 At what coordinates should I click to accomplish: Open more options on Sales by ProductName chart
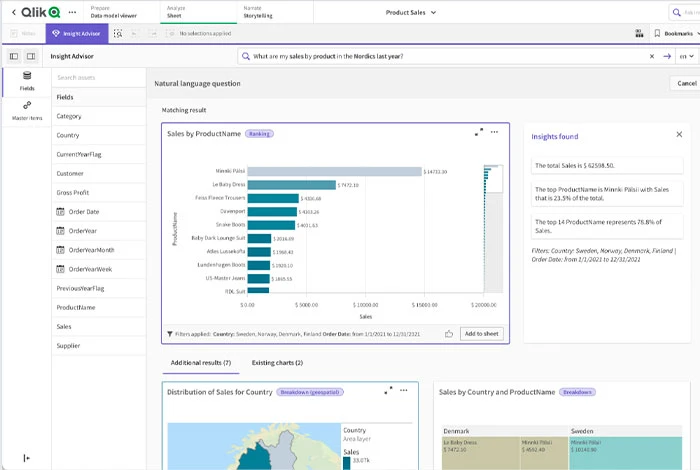point(496,132)
